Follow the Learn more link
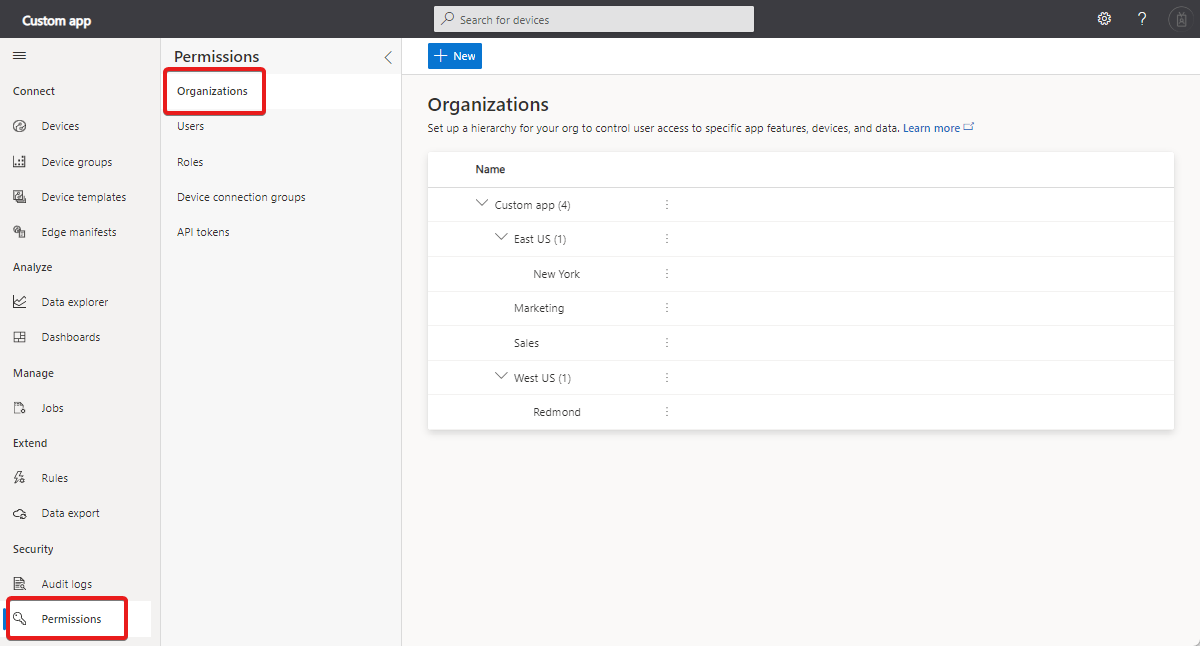 [931, 128]
